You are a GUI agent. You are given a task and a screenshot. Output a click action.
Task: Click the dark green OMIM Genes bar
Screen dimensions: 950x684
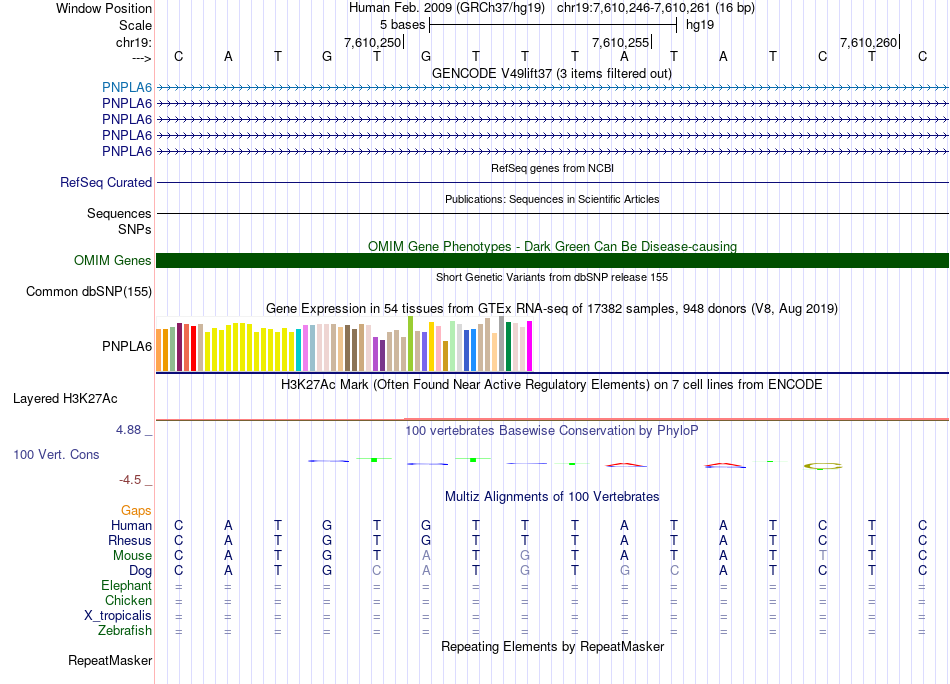coord(552,261)
